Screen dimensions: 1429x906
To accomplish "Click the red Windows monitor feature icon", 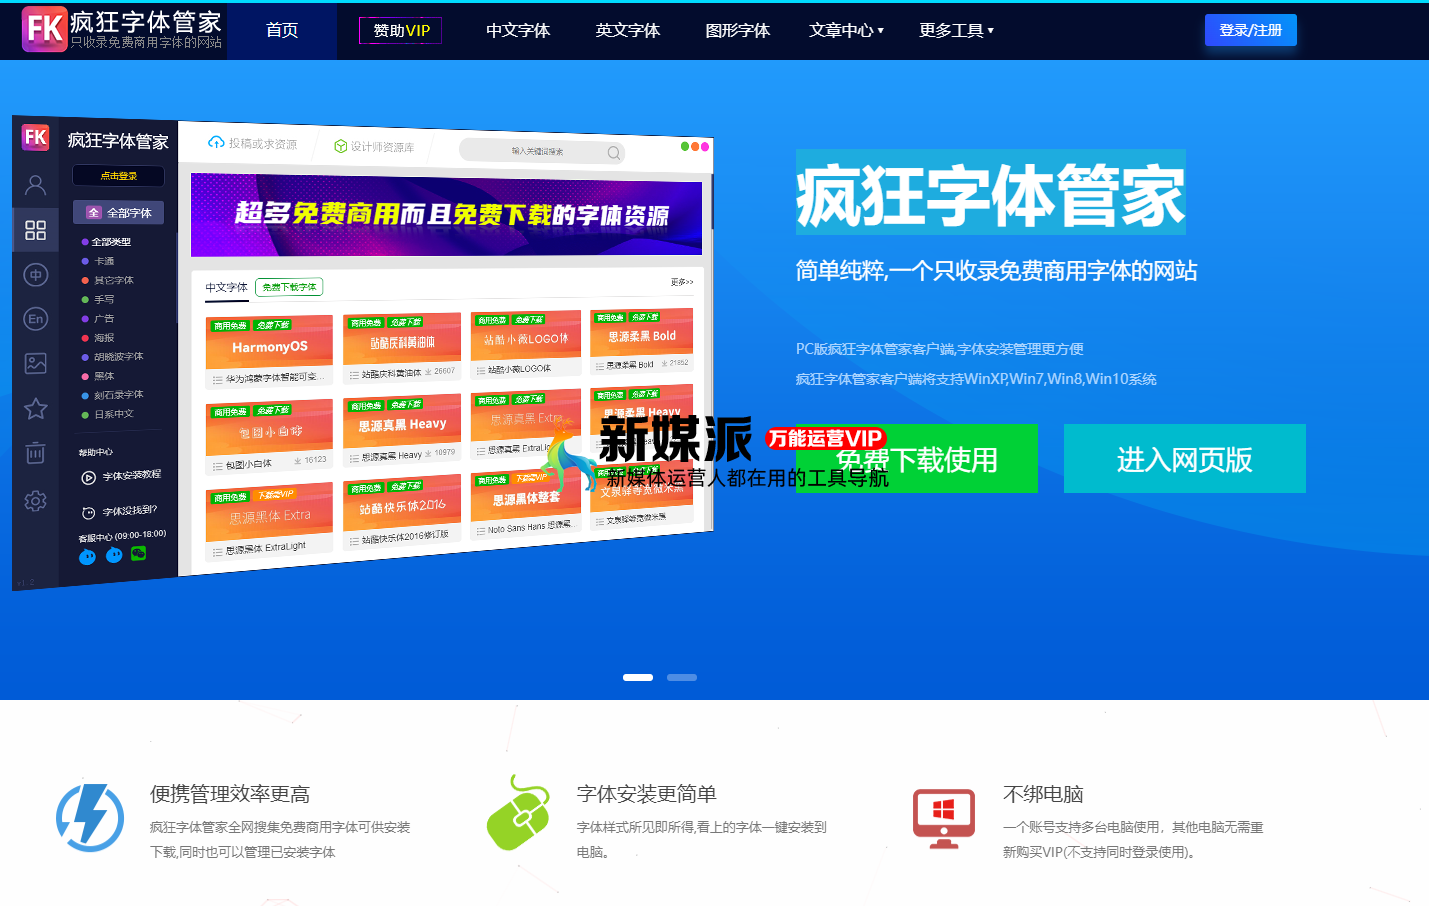I will 944,818.
